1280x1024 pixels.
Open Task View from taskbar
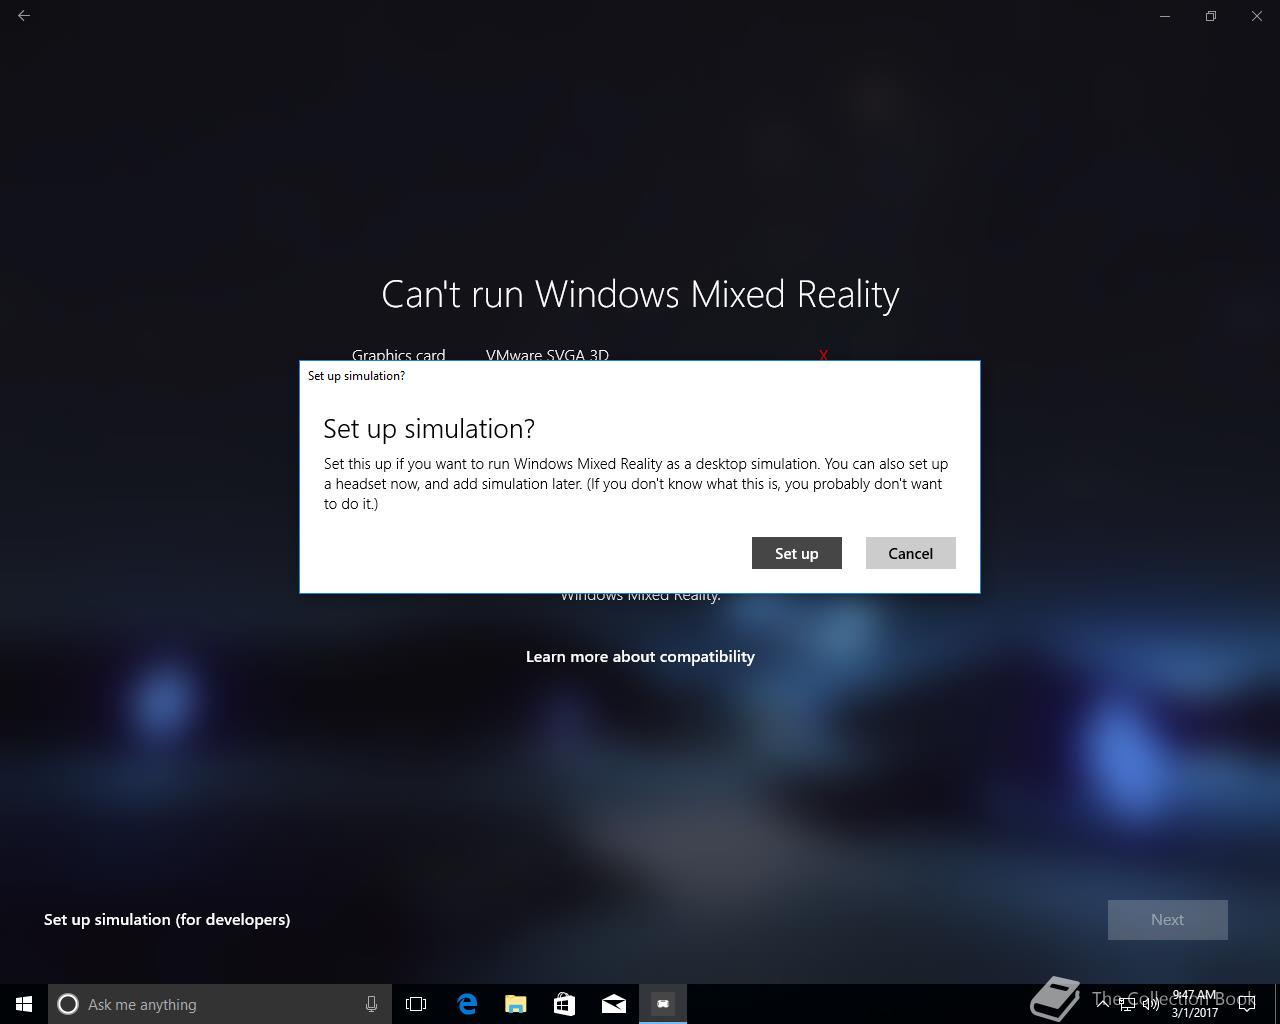[x=416, y=1004]
